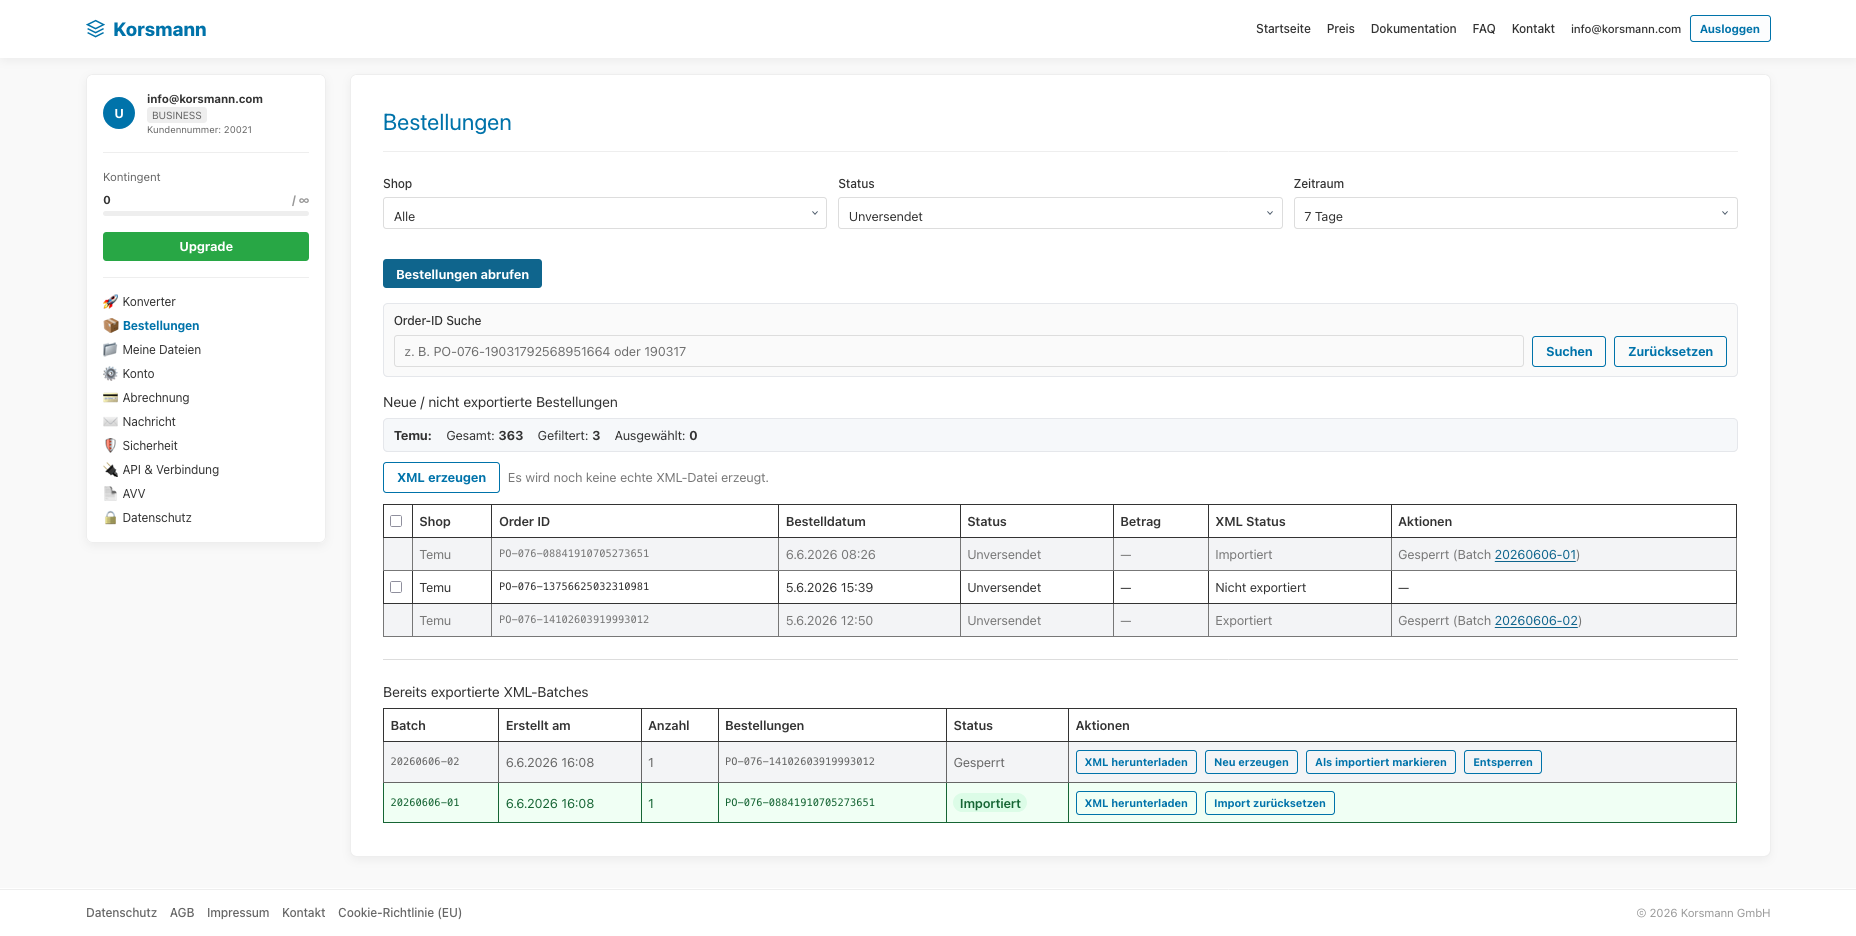Open Konto in the sidebar
1856x936 pixels.
(x=138, y=374)
